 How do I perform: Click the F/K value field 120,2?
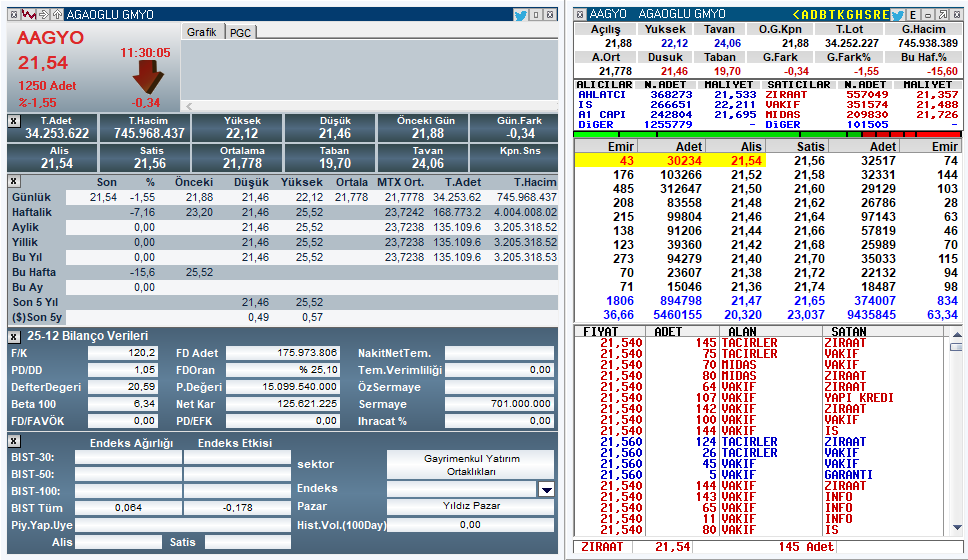(x=123, y=353)
